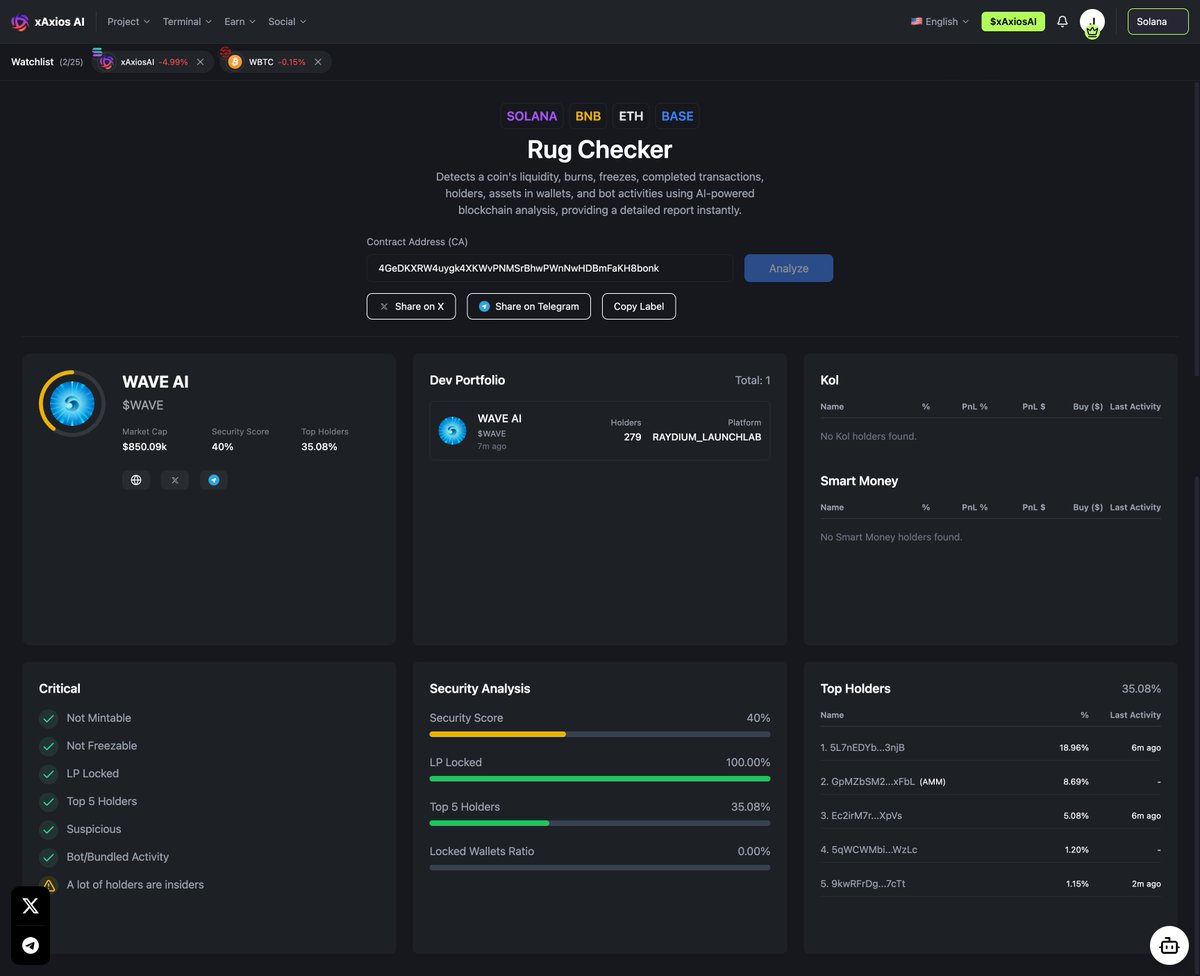1200x976 pixels.
Task: Click the Buy ($) header in Kol table
Action: [x=1088, y=407]
